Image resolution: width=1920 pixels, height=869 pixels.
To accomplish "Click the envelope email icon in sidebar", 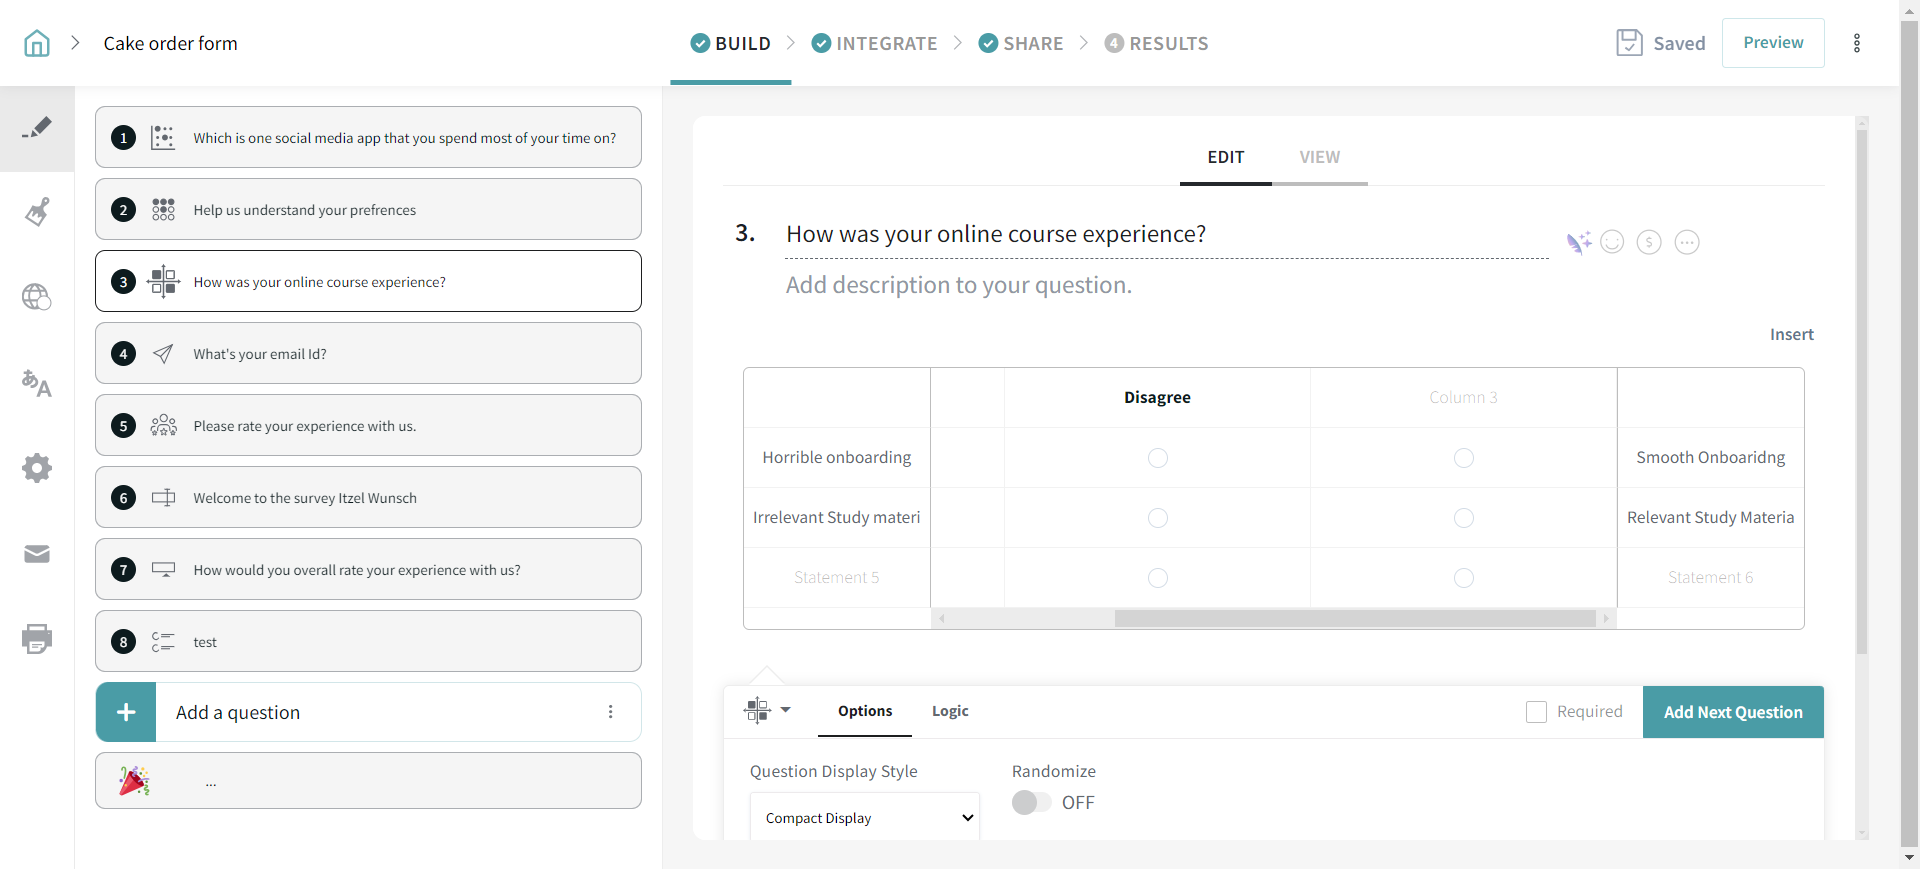I will pyautogui.click(x=37, y=554).
